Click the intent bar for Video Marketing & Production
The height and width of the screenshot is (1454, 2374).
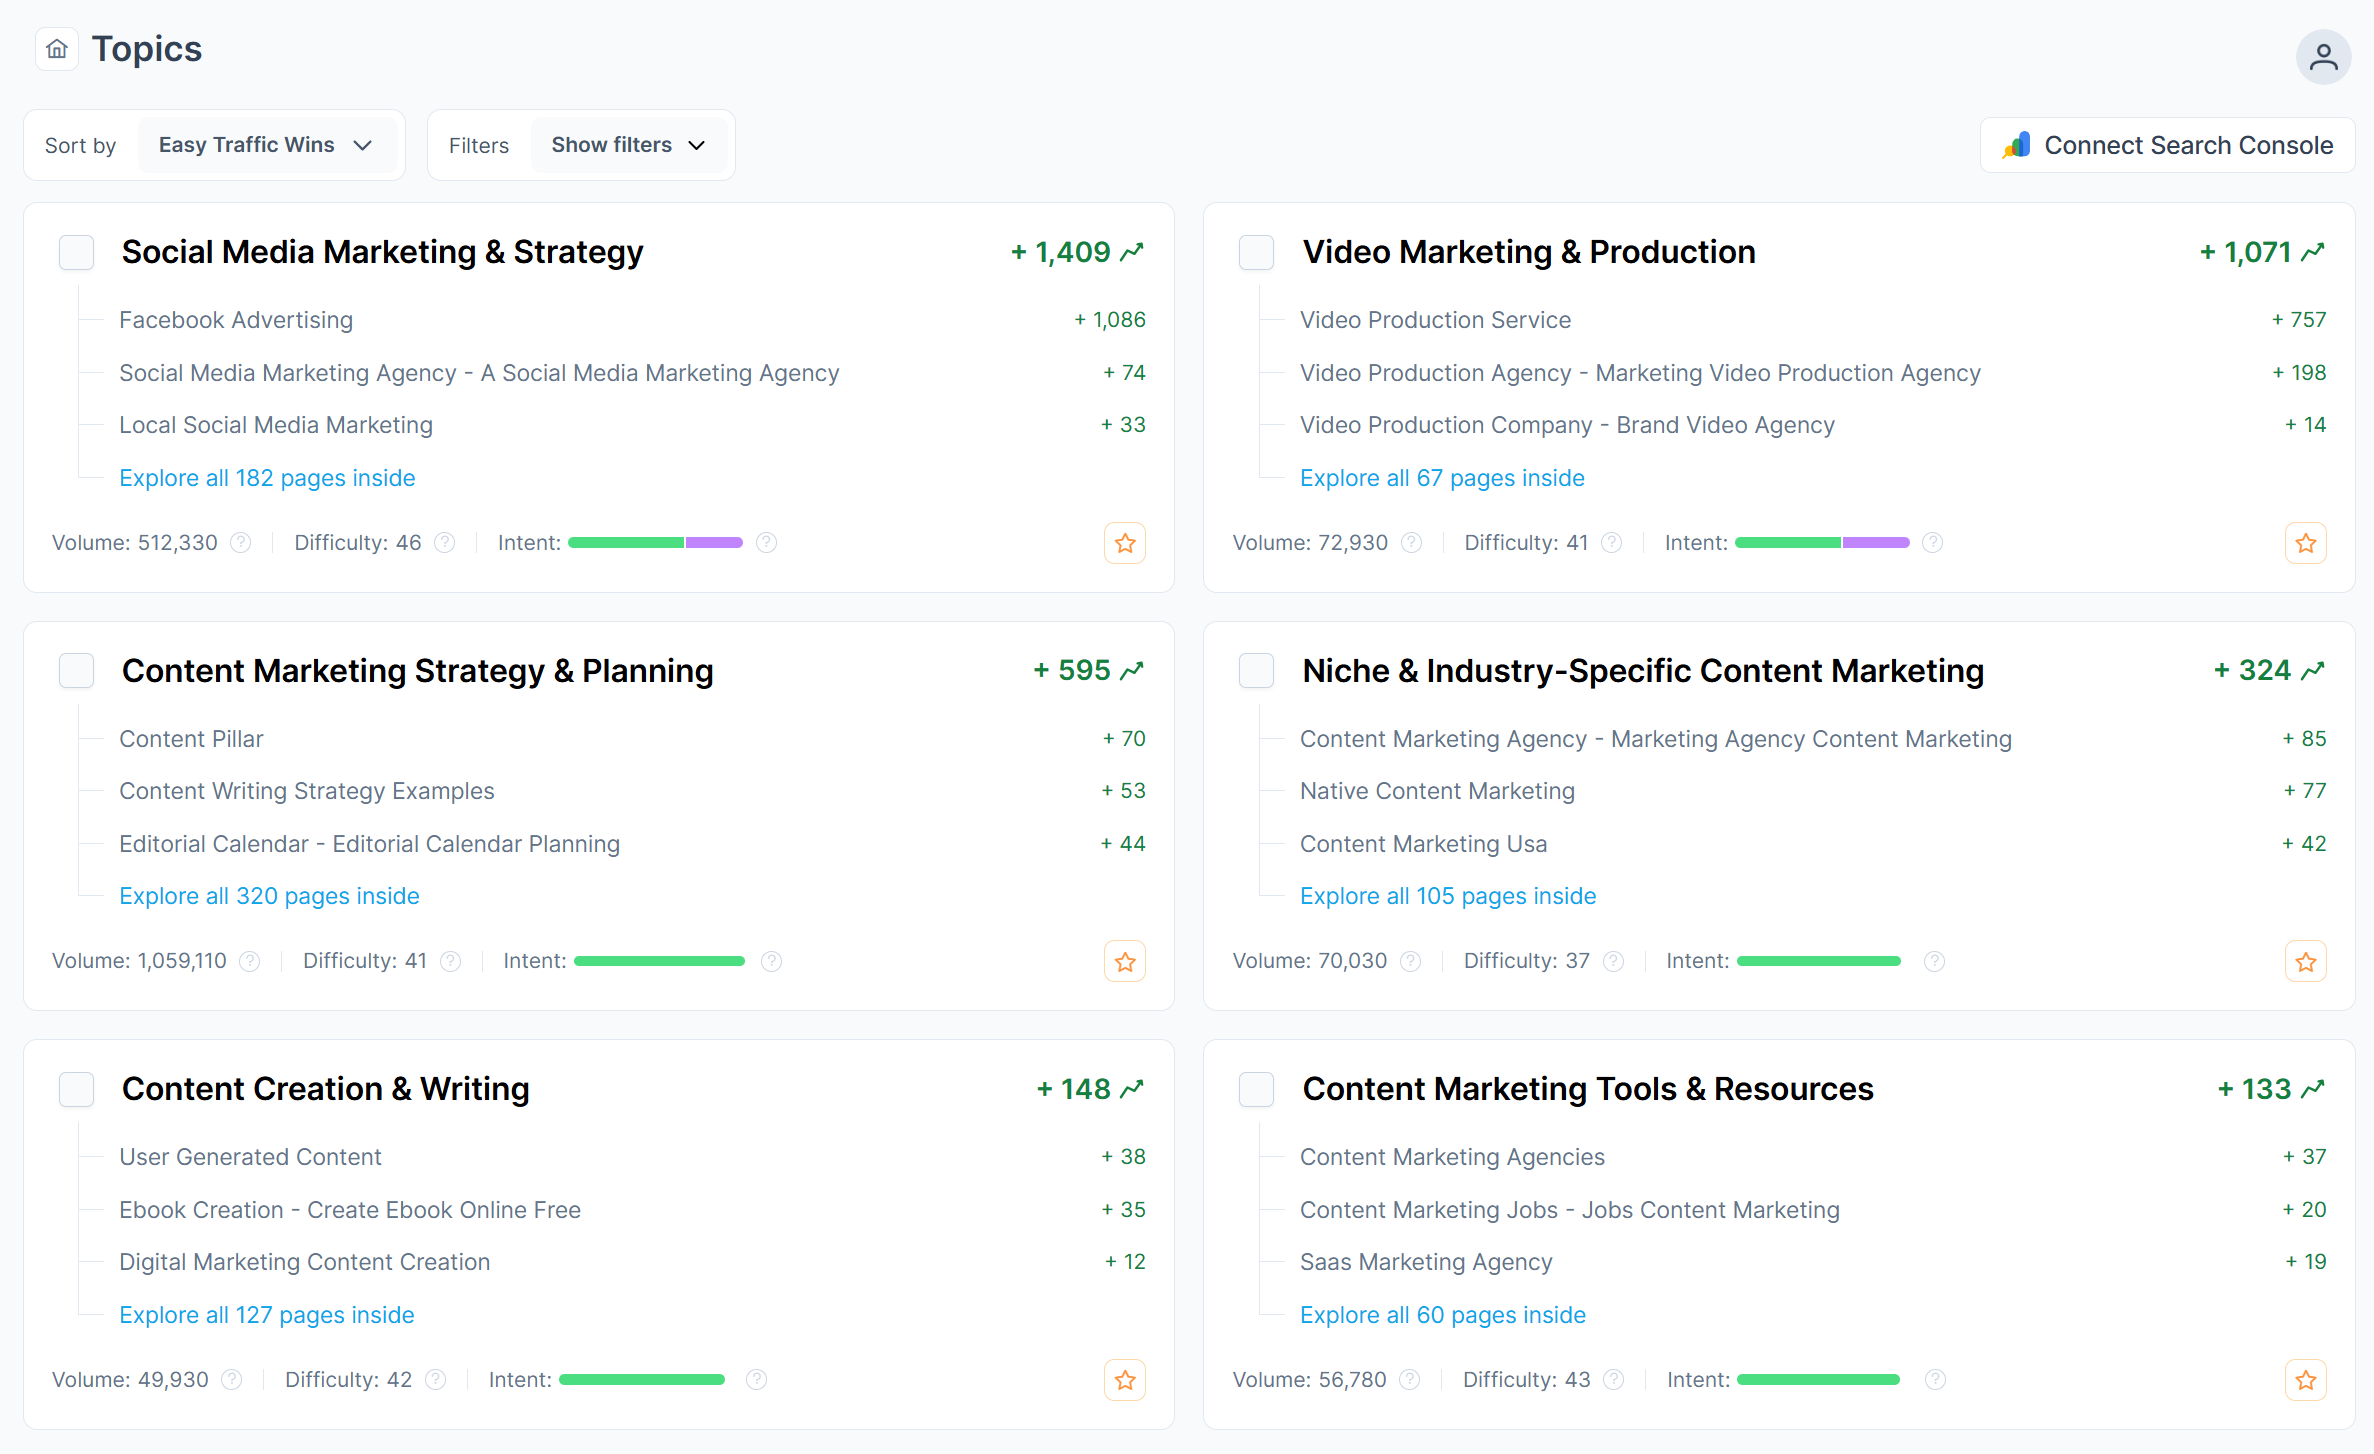[x=1821, y=543]
